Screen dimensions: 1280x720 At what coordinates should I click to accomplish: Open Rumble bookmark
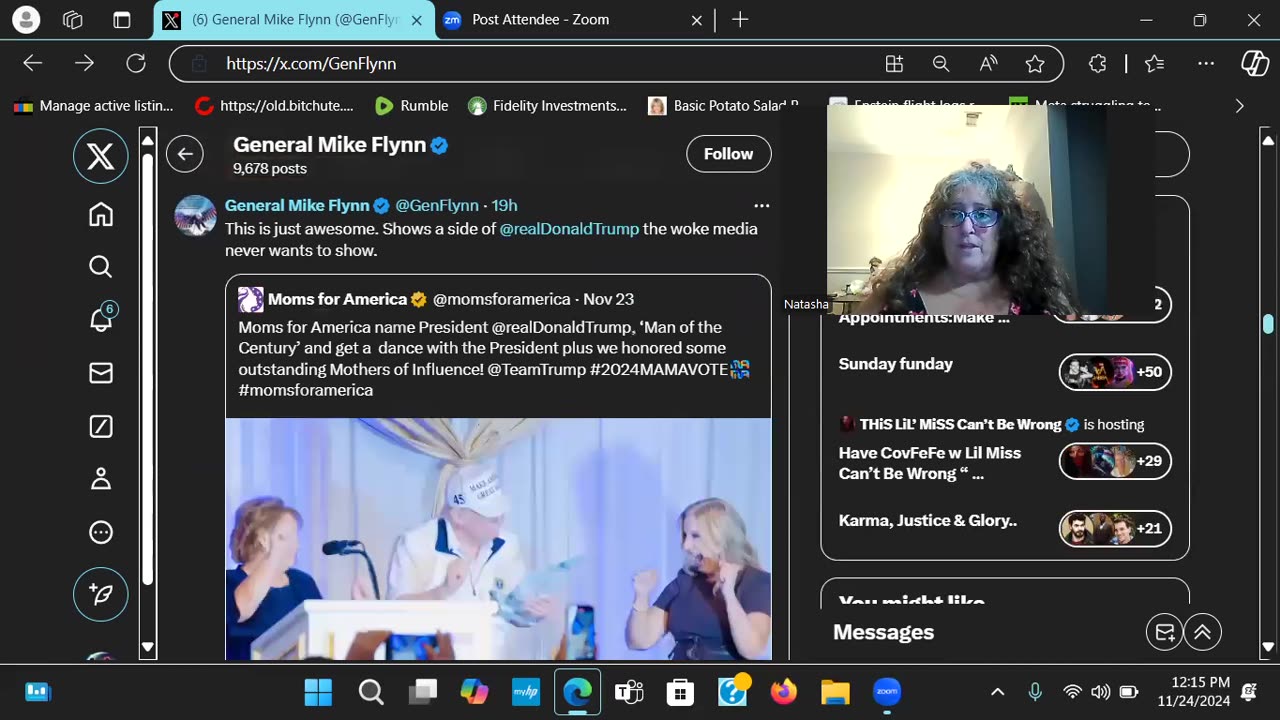(x=412, y=106)
